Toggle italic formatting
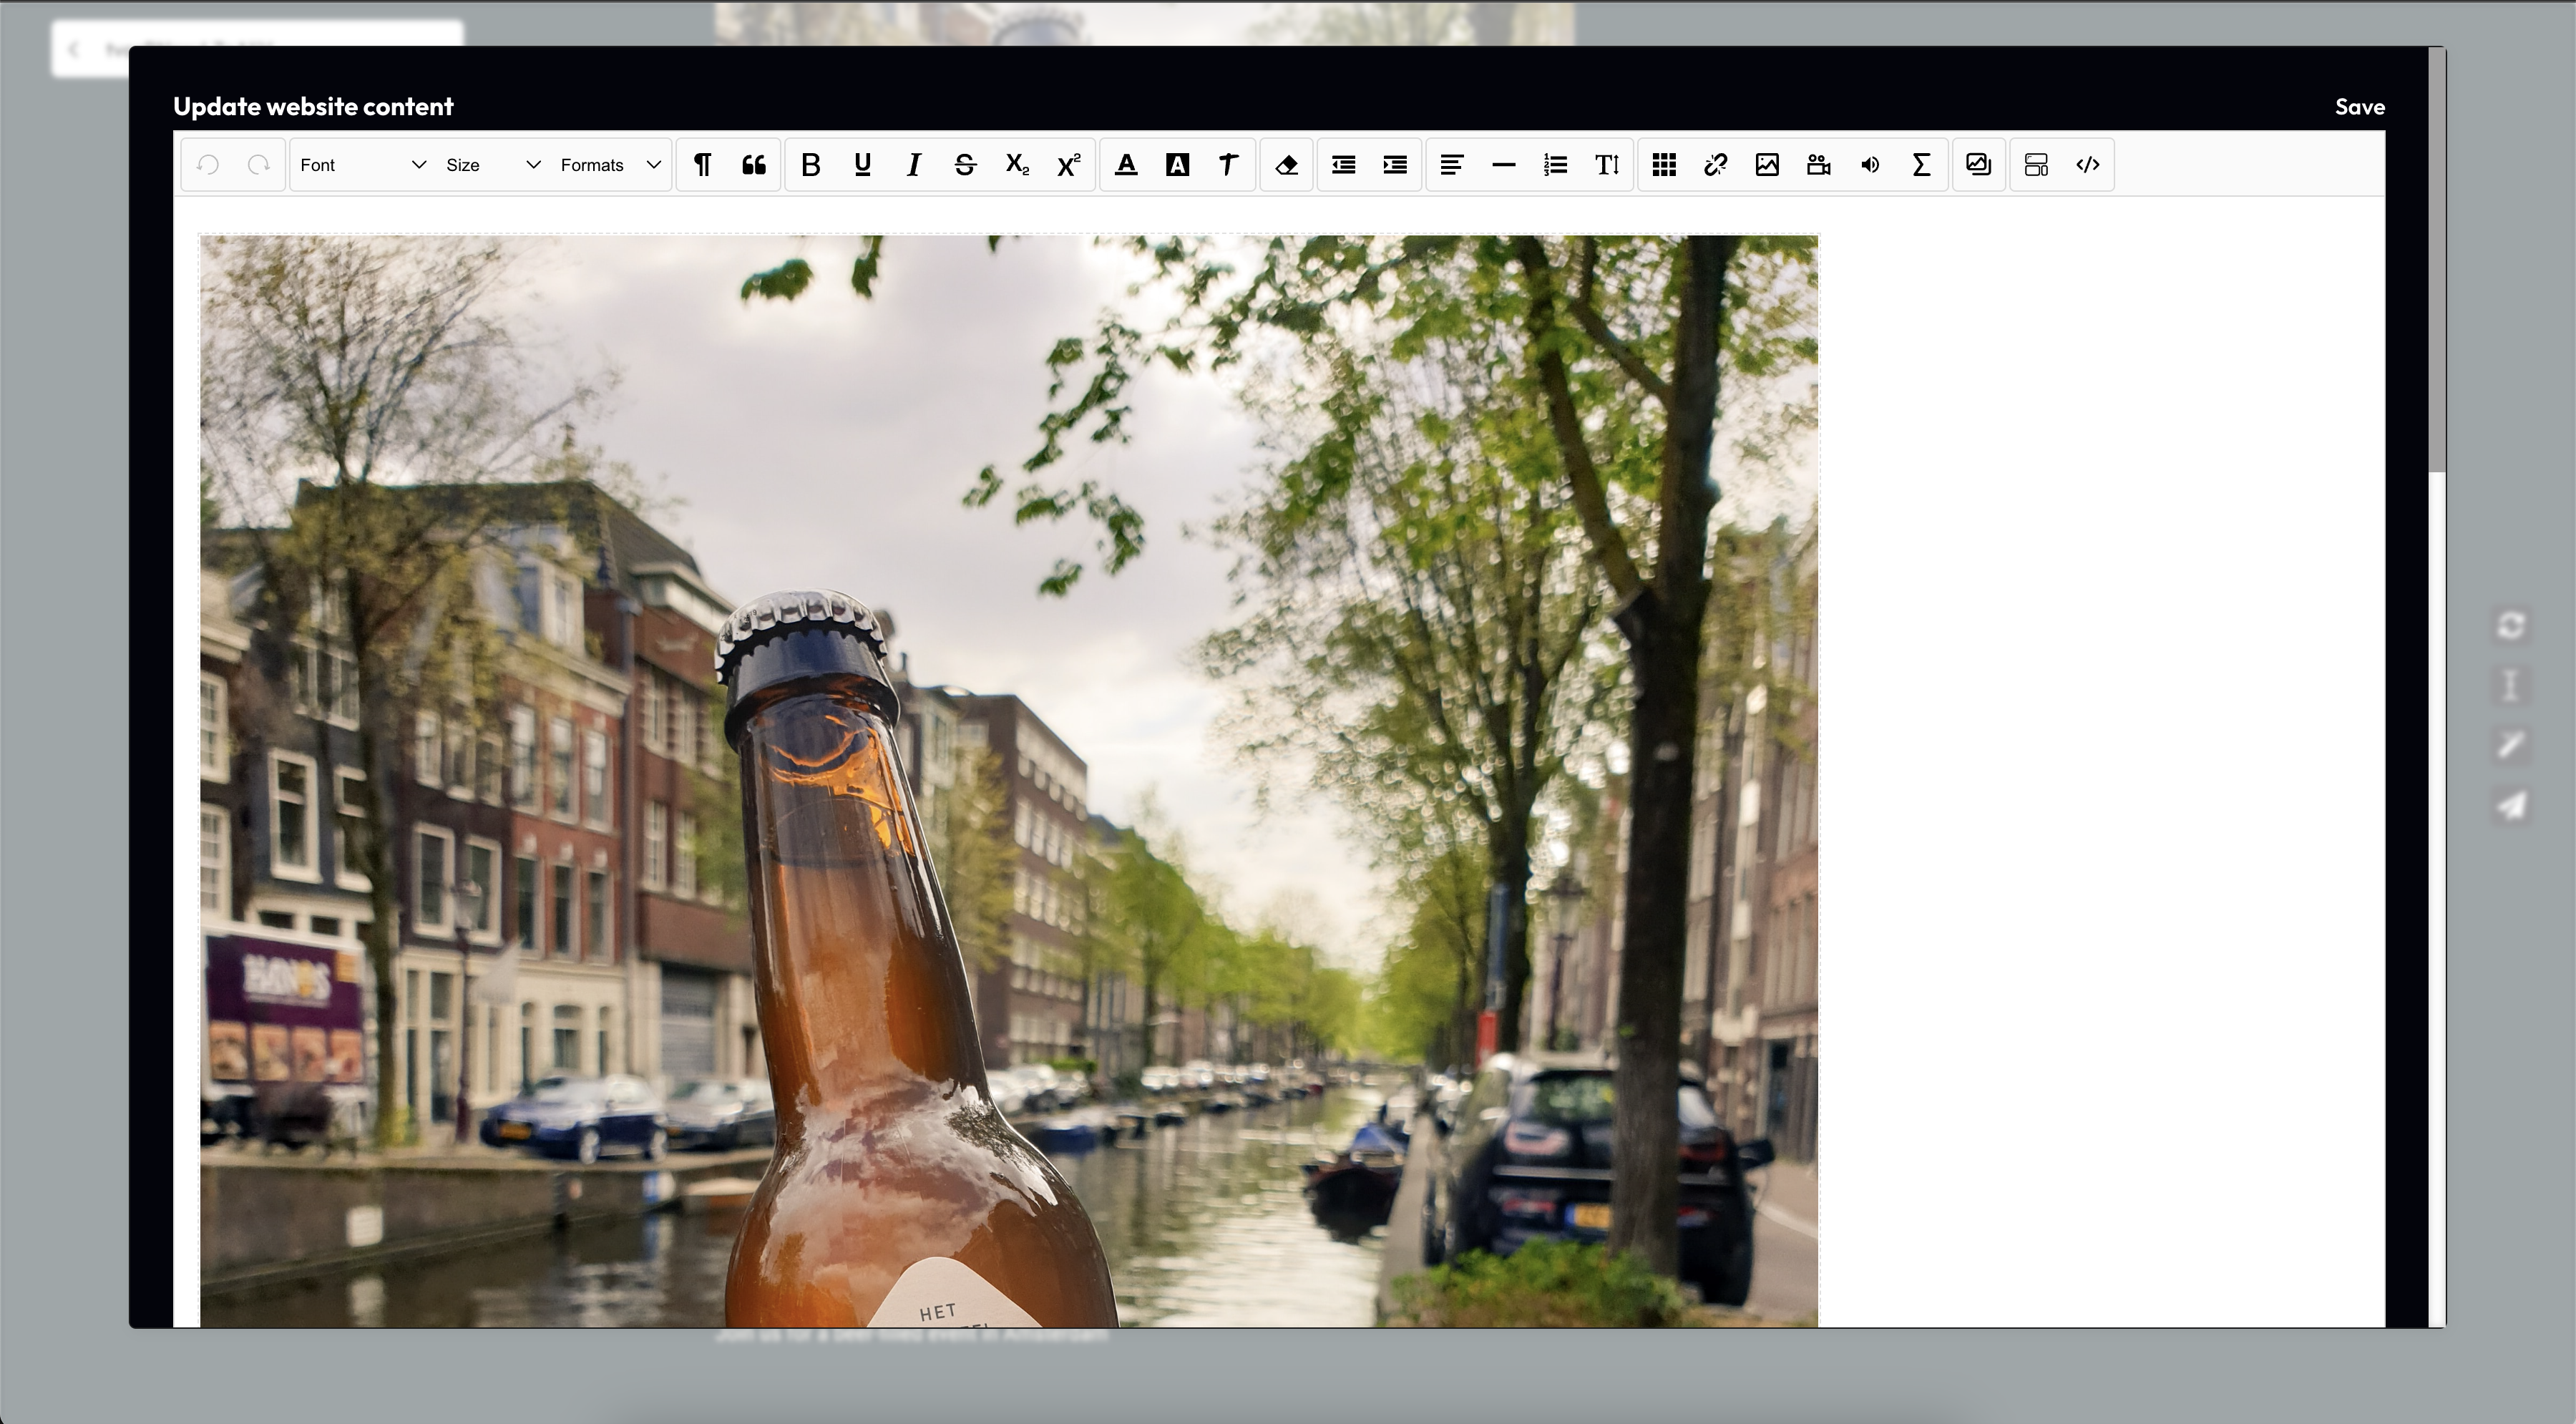The image size is (2576, 1424). click(x=913, y=165)
